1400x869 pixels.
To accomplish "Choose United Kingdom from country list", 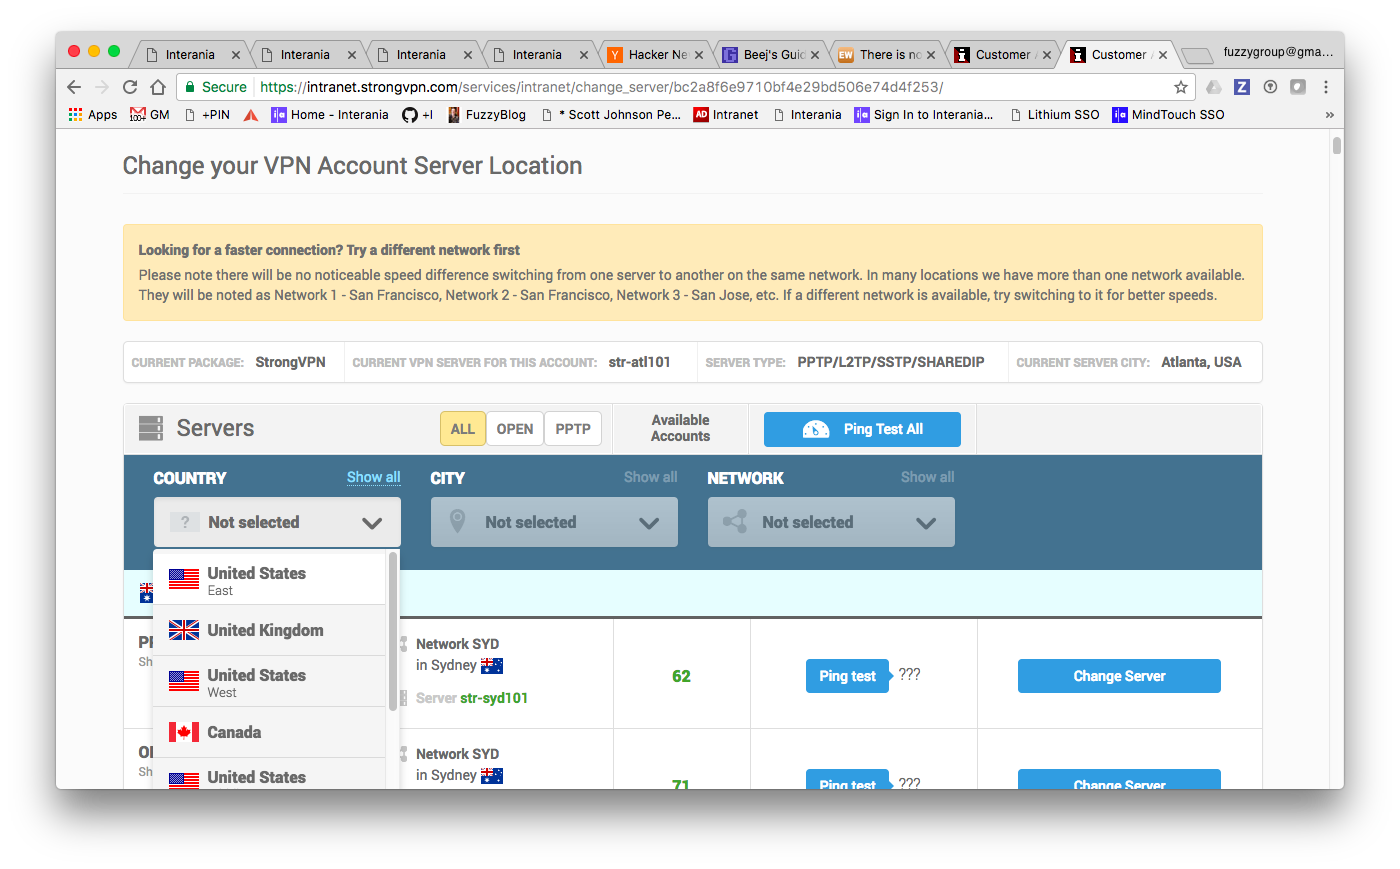I will pyautogui.click(x=269, y=630).
